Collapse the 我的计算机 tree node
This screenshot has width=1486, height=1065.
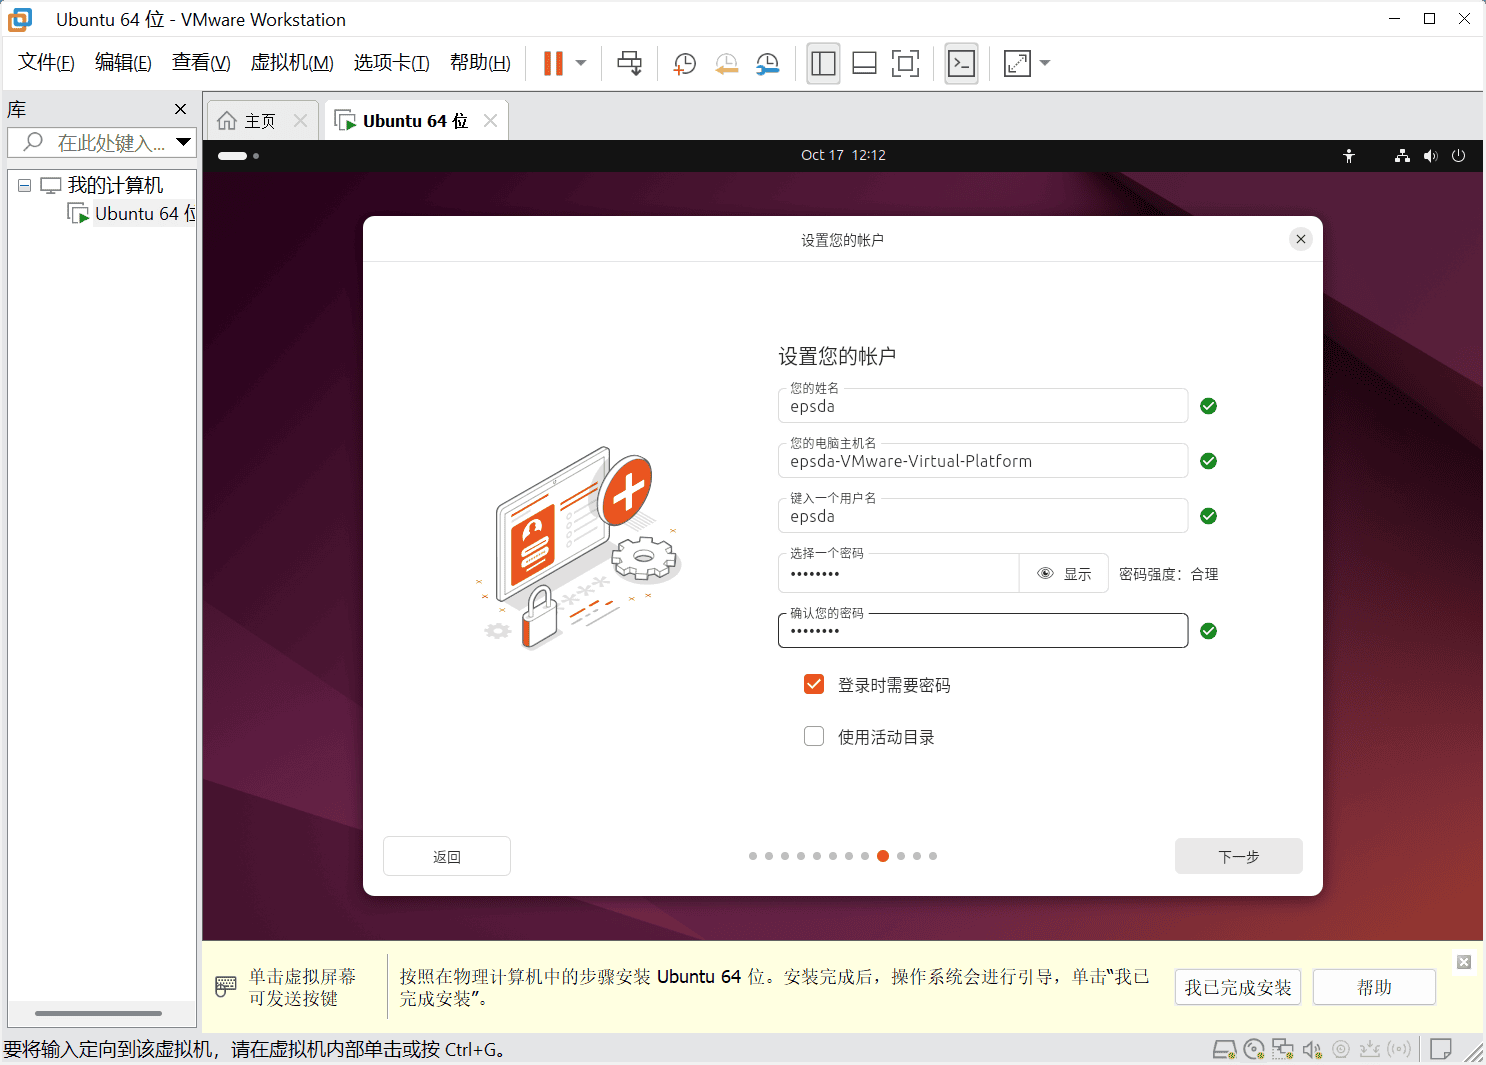click(x=24, y=185)
